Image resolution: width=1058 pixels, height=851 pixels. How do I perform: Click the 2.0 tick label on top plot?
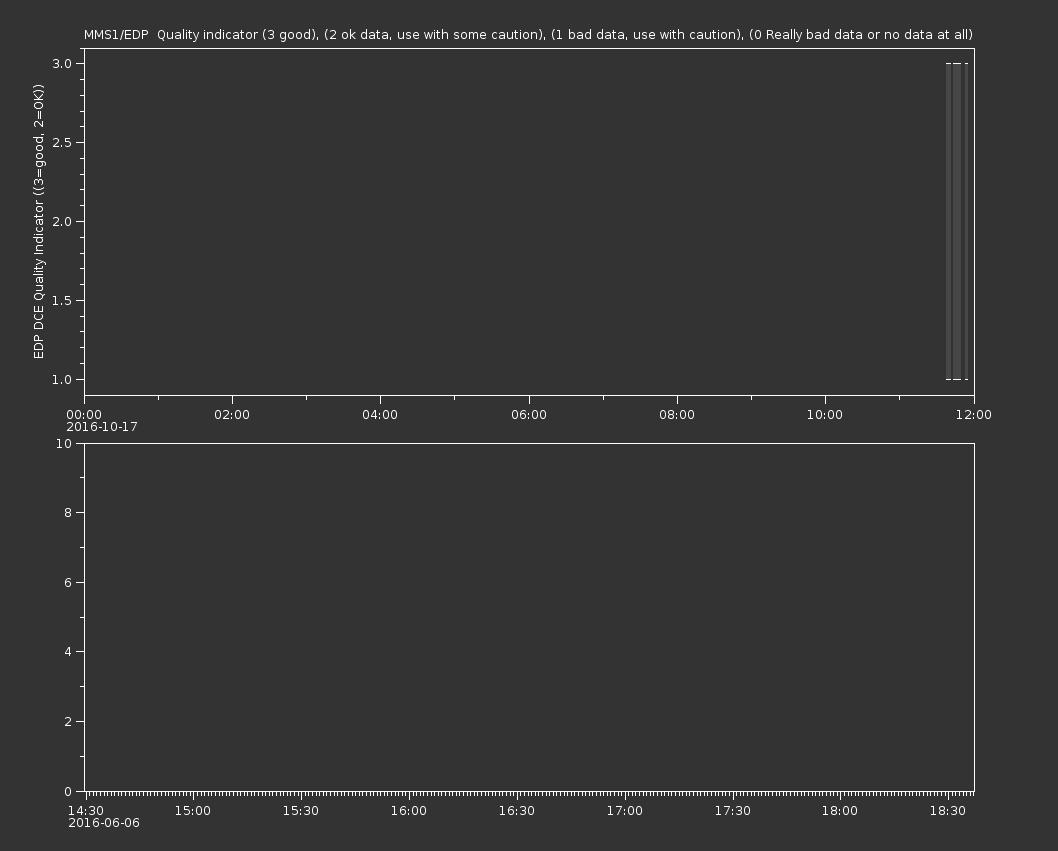(x=62, y=221)
